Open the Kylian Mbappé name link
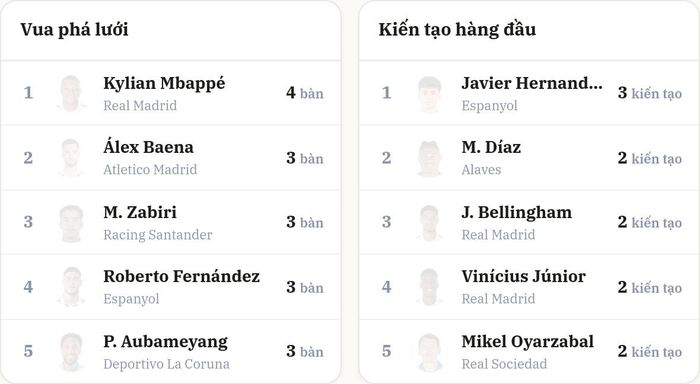The height and width of the screenshot is (384, 700). pos(164,83)
